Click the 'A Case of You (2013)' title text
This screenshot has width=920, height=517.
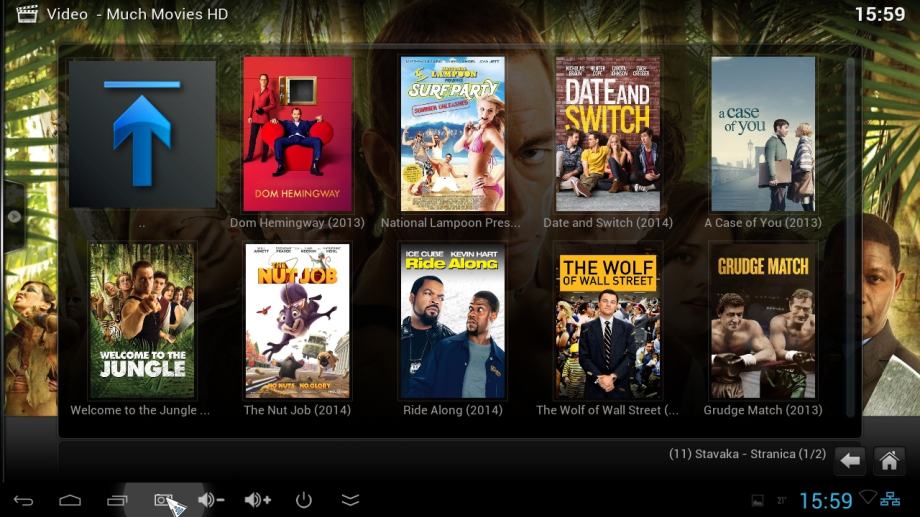[763, 223]
